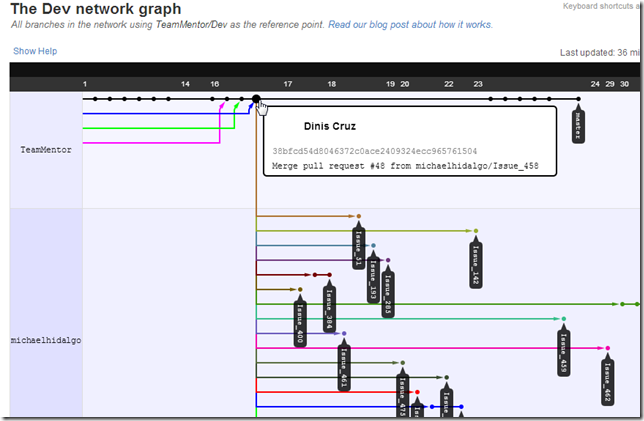Screen dimensions: 644x421
Task: Click the commit dot above the master tag
Action: click(578, 99)
